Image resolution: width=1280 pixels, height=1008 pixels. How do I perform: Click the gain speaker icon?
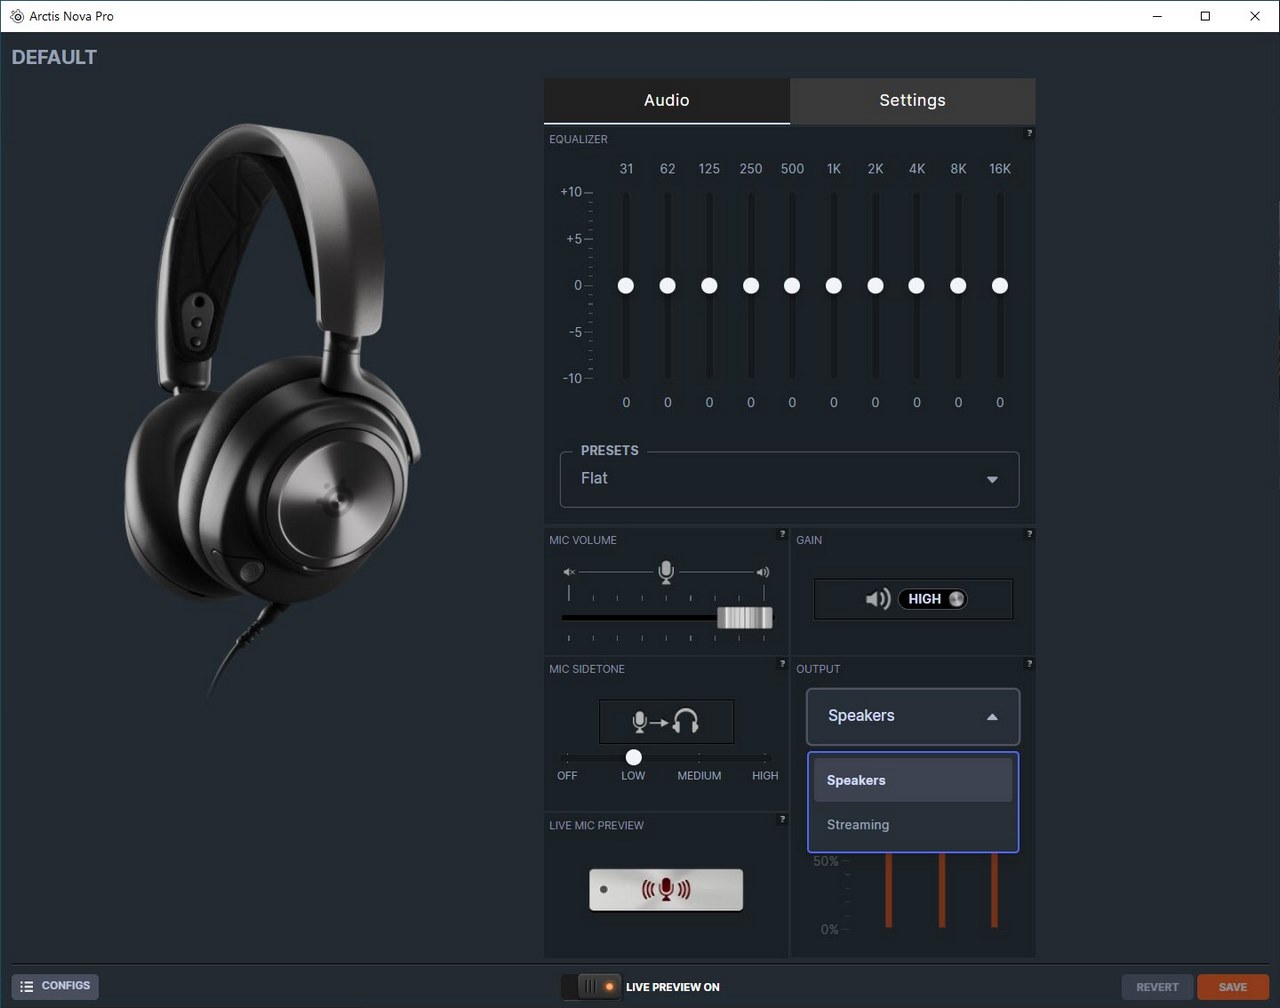pyautogui.click(x=877, y=599)
